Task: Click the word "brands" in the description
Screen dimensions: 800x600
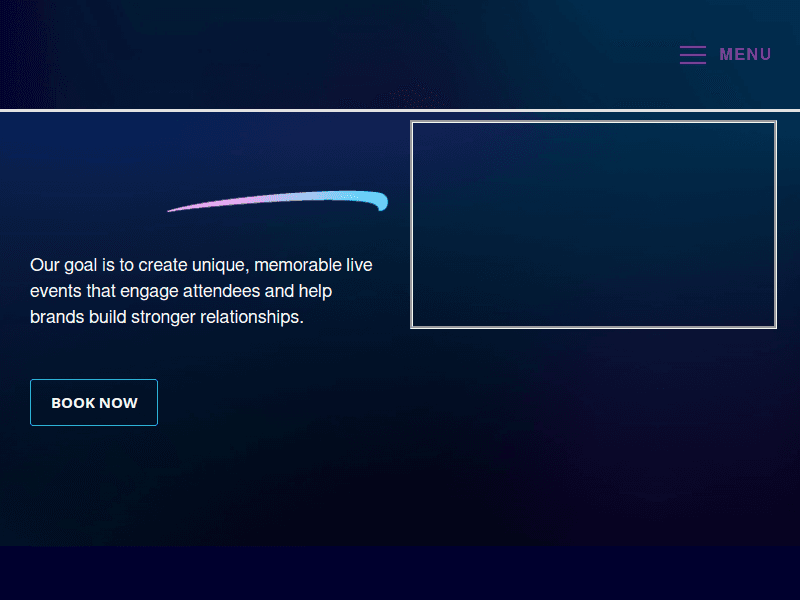Action: pyautogui.click(x=57, y=317)
